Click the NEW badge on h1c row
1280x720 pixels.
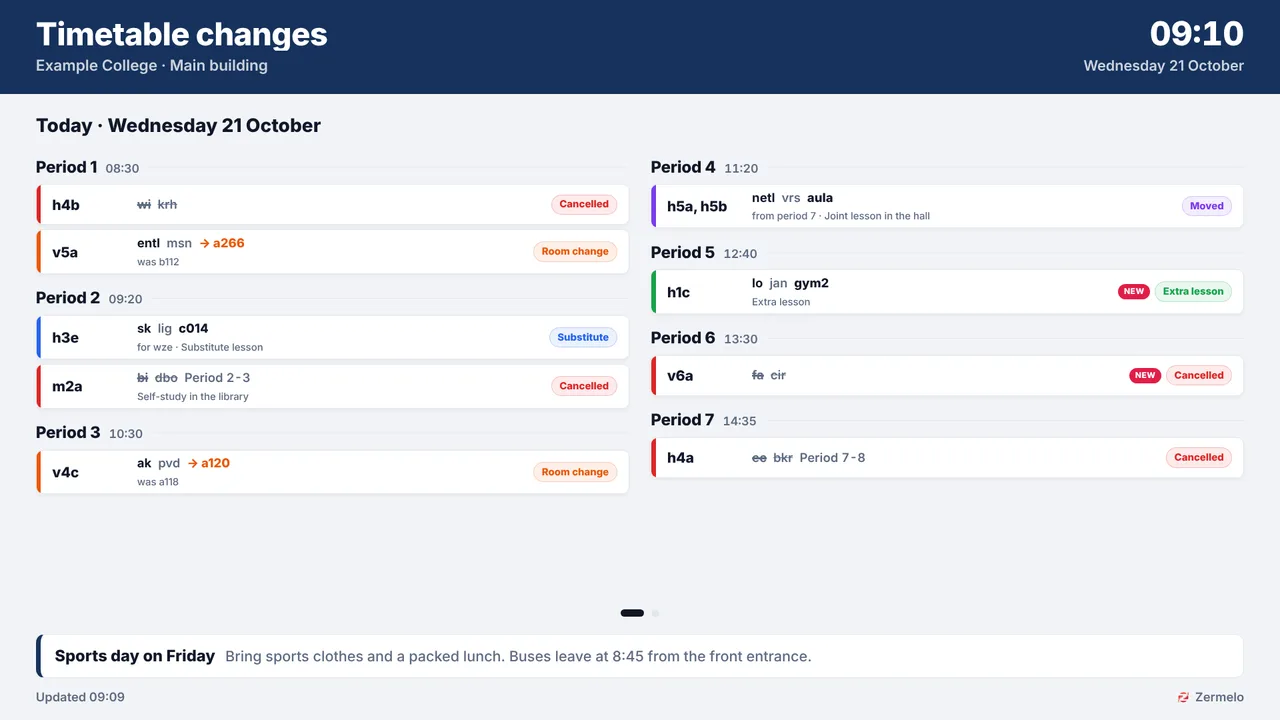click(x=1134, y=292)
